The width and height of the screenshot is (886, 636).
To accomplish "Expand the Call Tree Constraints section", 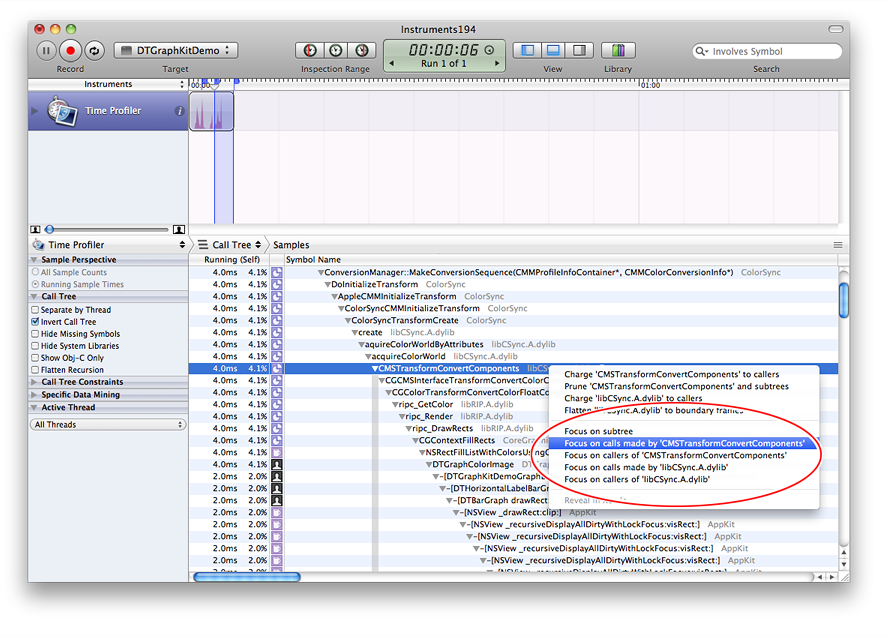I will 35,382.
